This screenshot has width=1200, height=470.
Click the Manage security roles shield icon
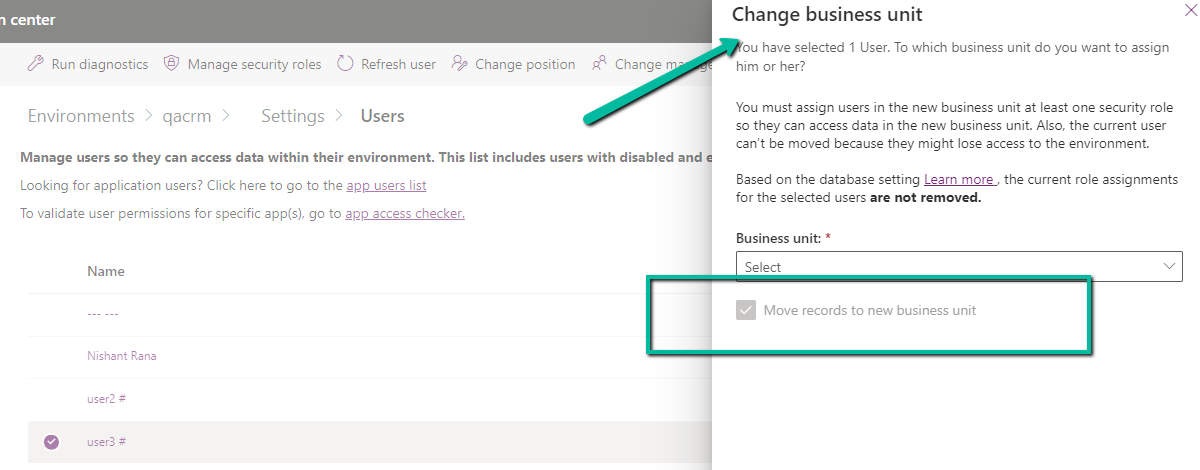(x=171, y=64)
